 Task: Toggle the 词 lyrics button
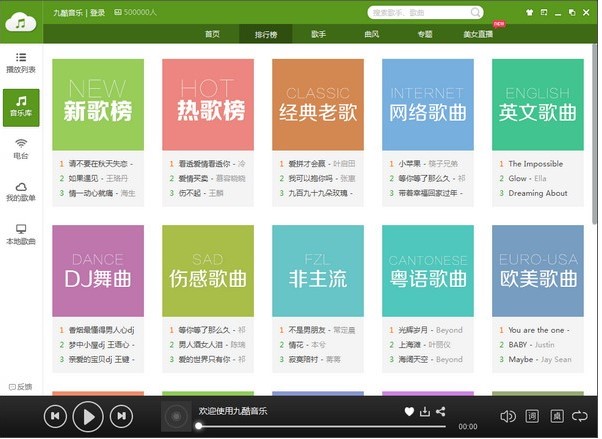(532, 416)
